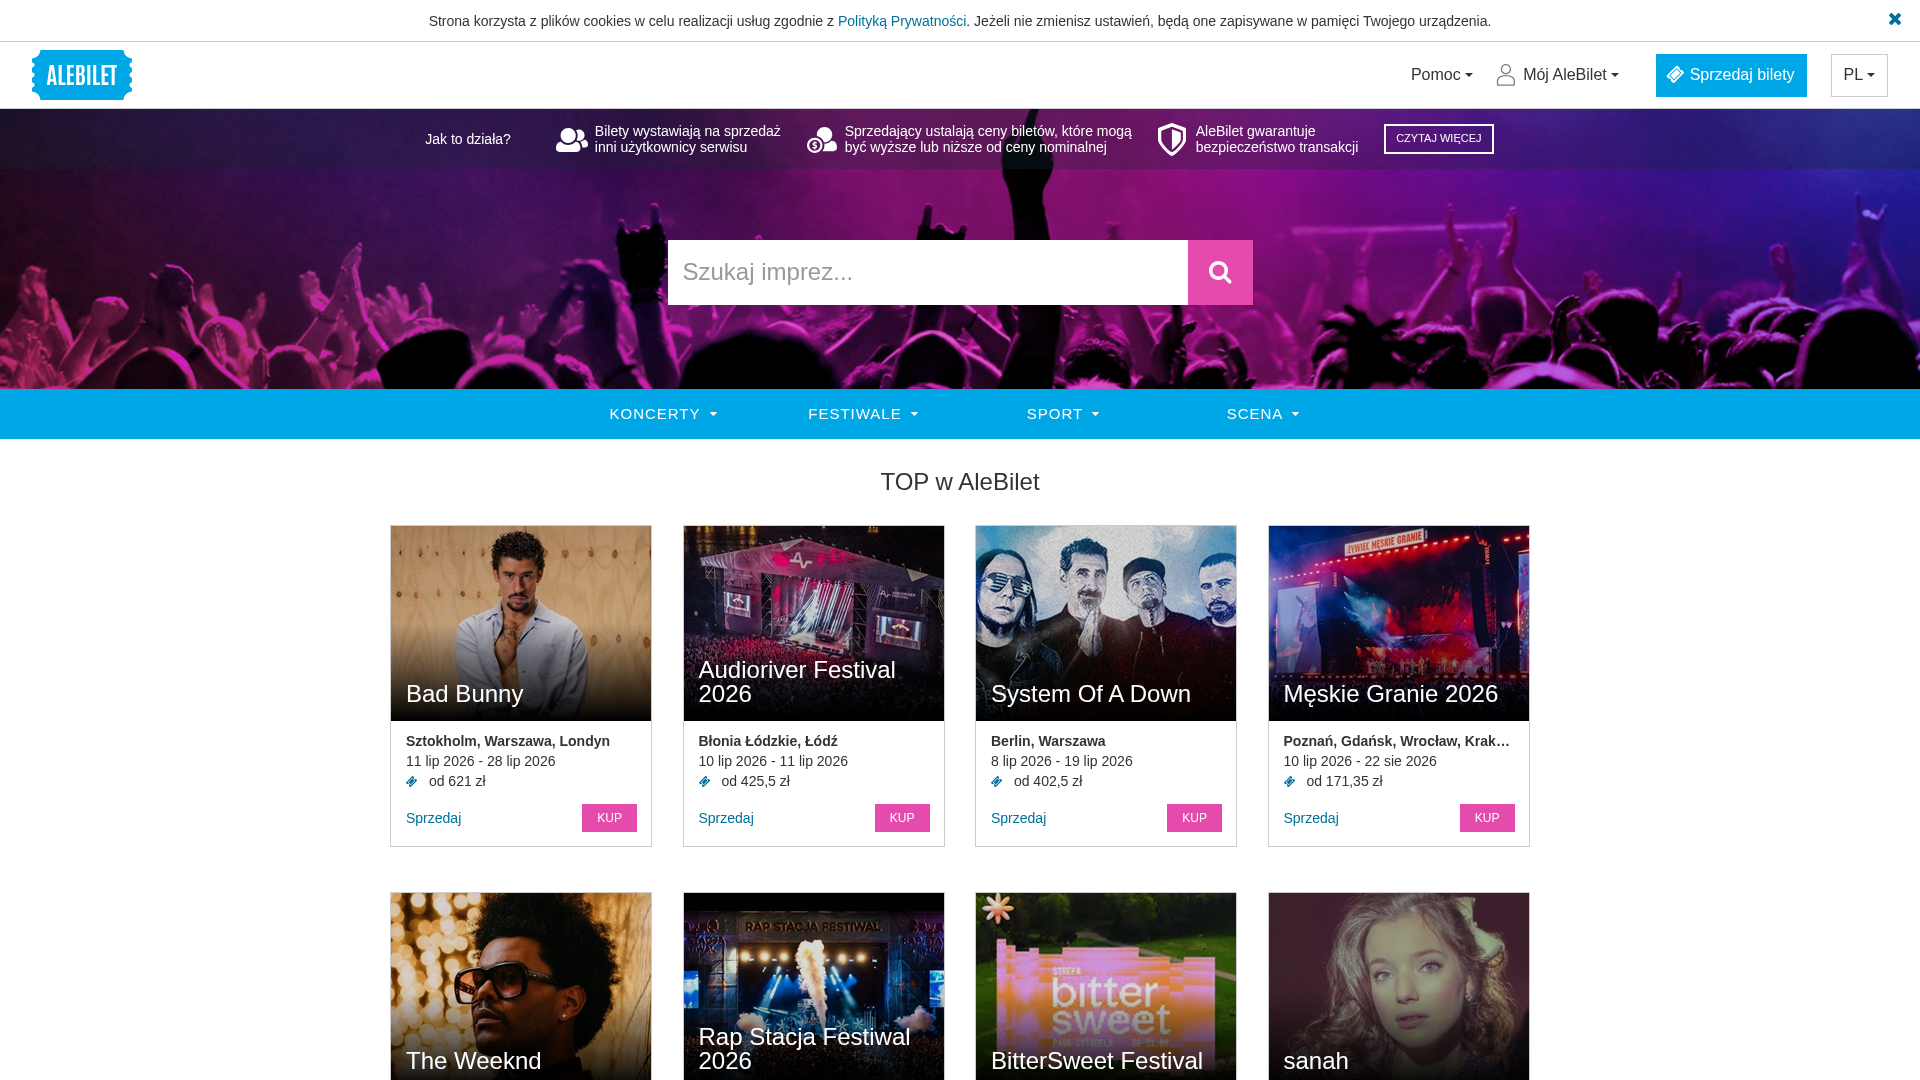Open the Męskie Granie 2026 thumbnail
The height and width of the screenshot is (1080, 1920).
pyautogui.click(x=1399, y=623)
